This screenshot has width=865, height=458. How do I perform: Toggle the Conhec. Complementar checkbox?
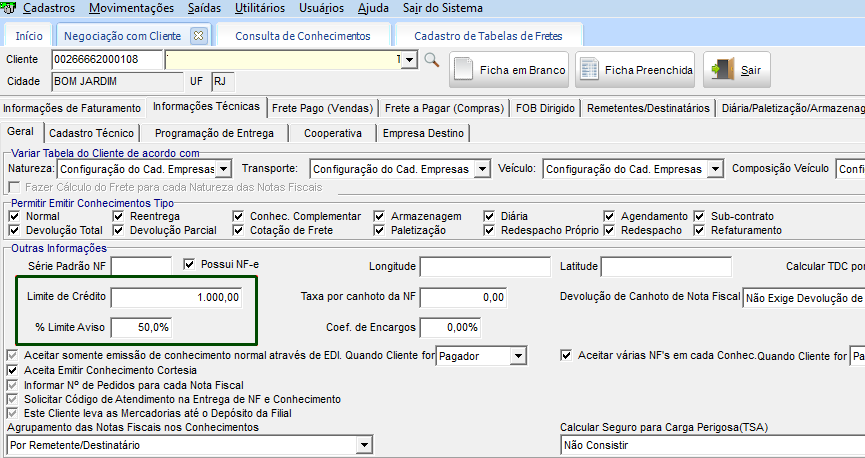point(238,216)
